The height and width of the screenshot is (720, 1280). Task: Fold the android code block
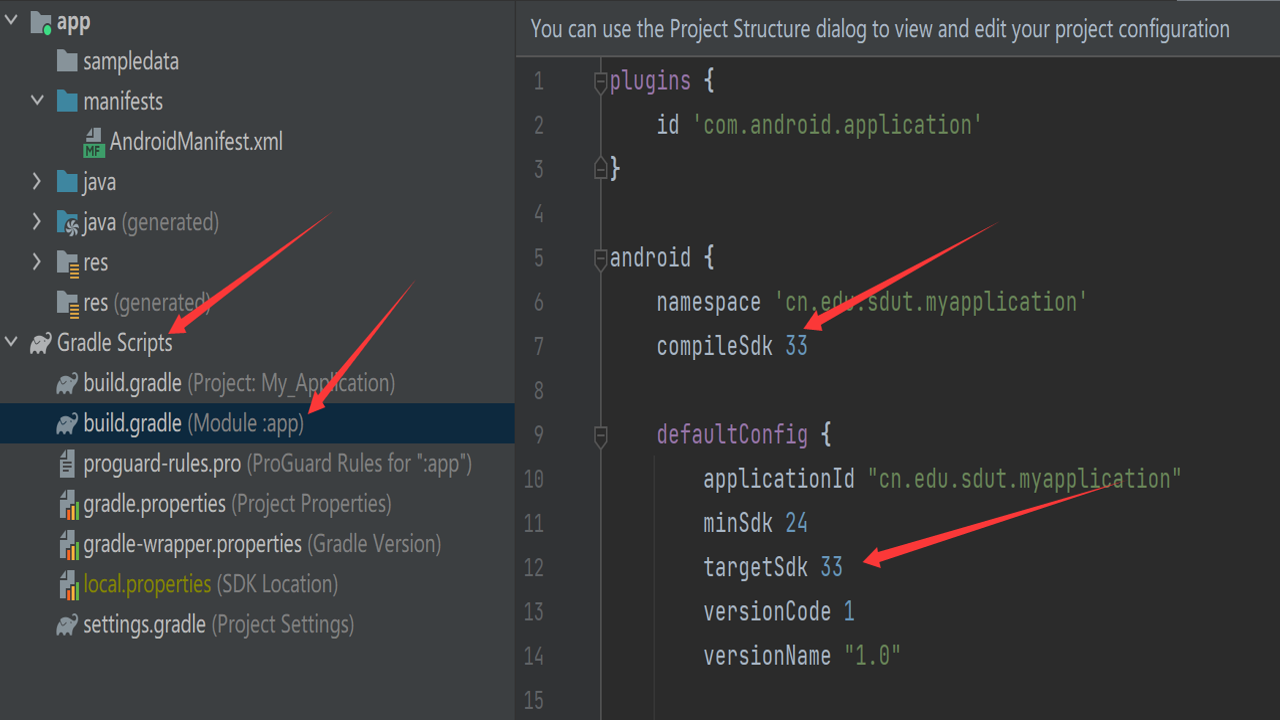[x=601, y=259]
